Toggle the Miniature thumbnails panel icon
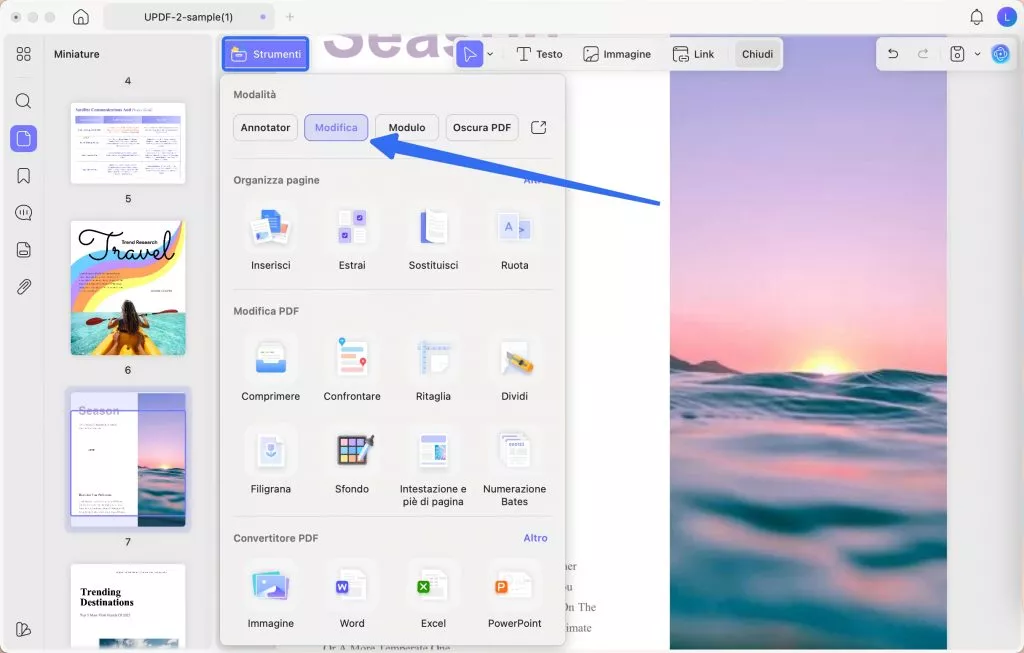 (x=24, y=138)
